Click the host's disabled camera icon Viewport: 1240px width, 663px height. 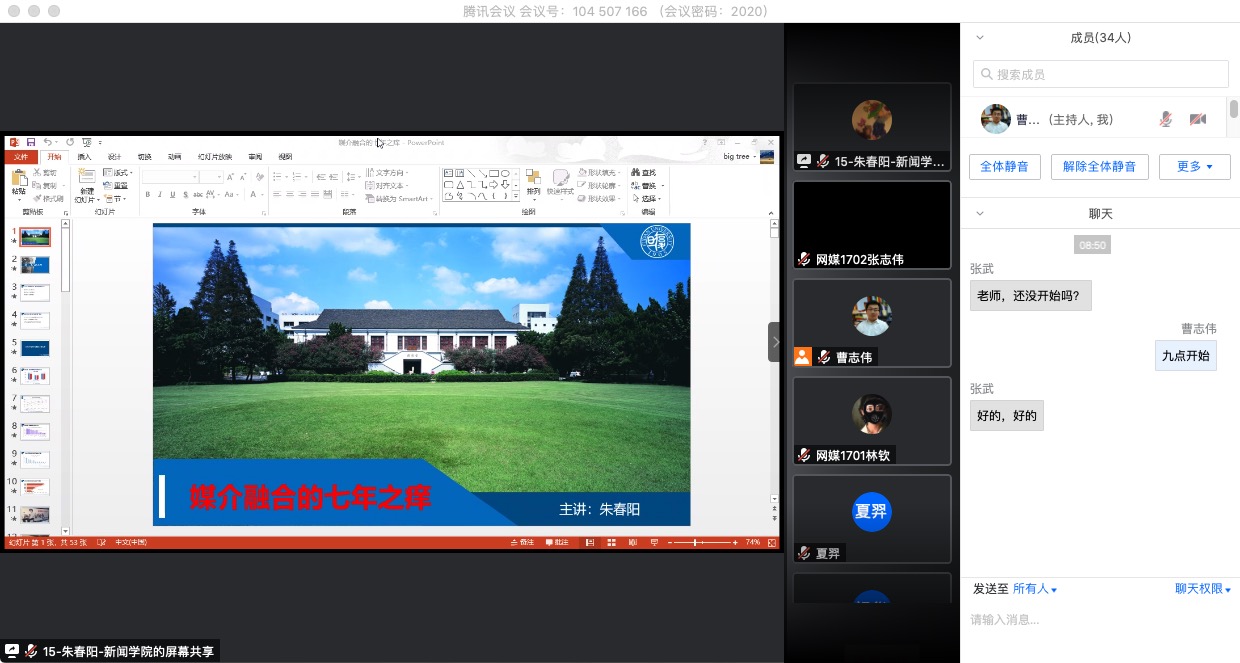[x=1197, y=119]
